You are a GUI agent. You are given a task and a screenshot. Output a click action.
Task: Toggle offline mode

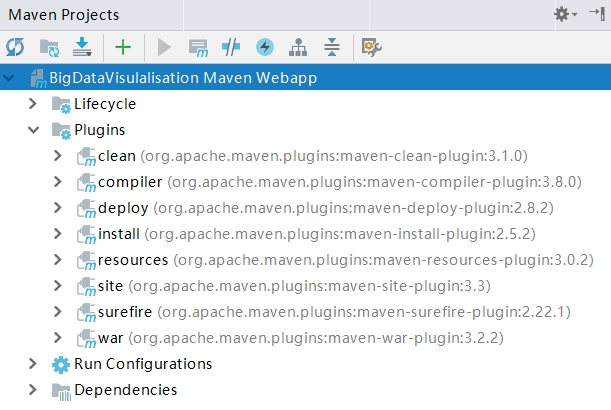tap(231, 47)
